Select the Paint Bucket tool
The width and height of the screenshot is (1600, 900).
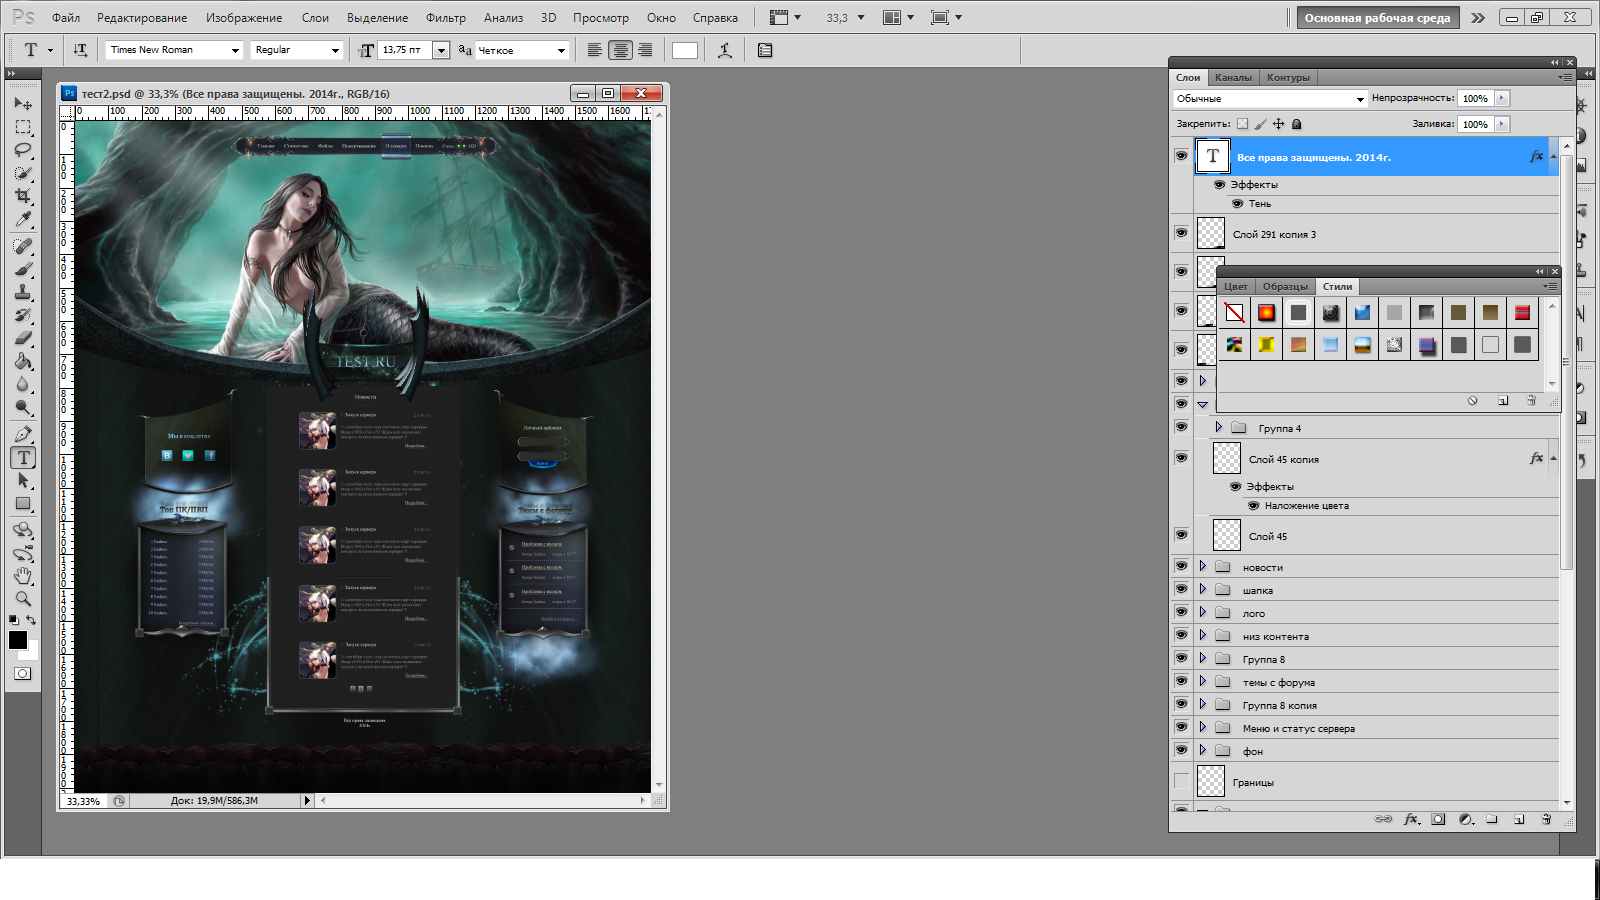coord(23,361)
